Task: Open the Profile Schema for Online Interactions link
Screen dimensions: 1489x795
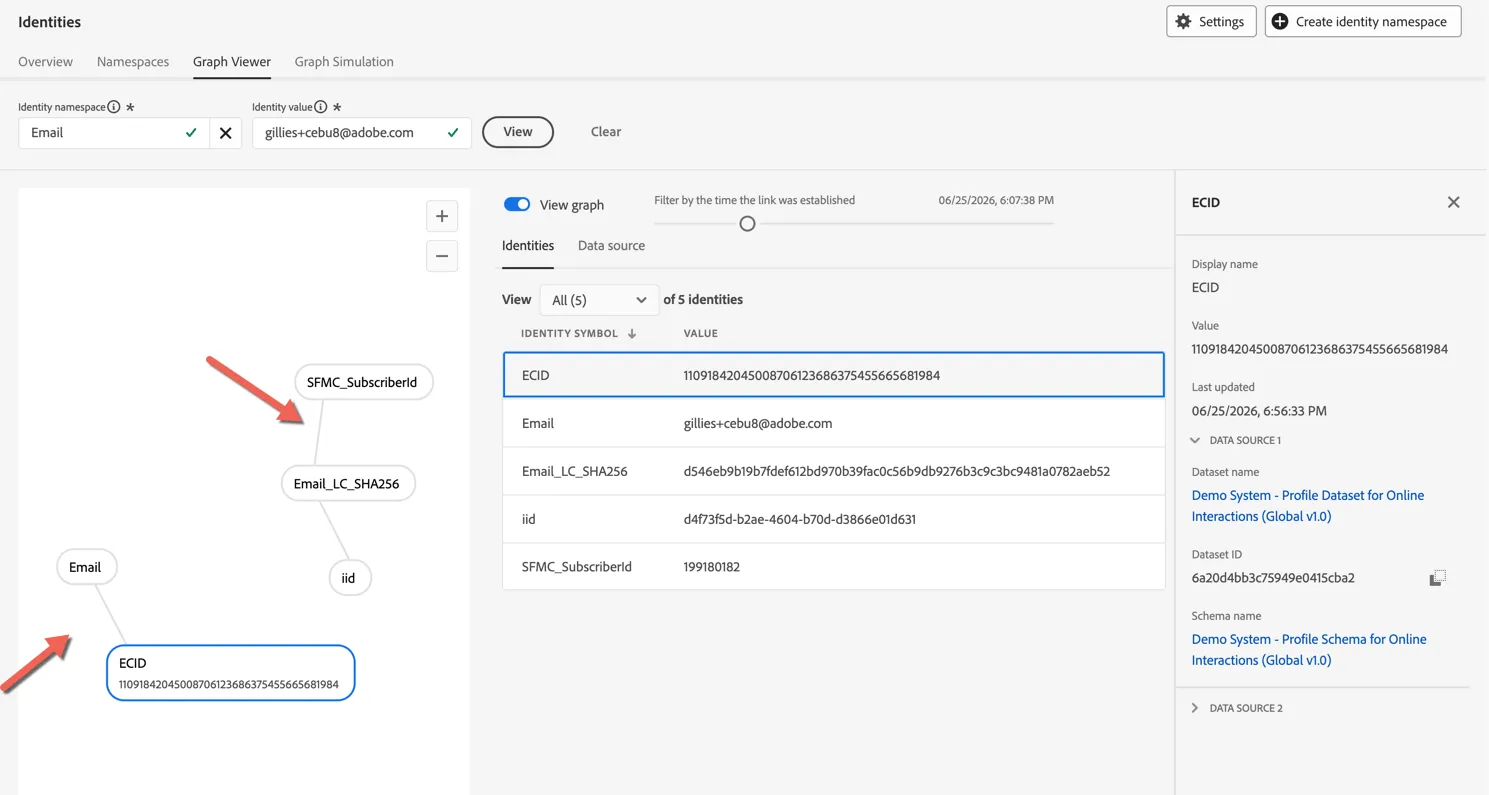Action: pyautogui.click(x=1309, y=650)
